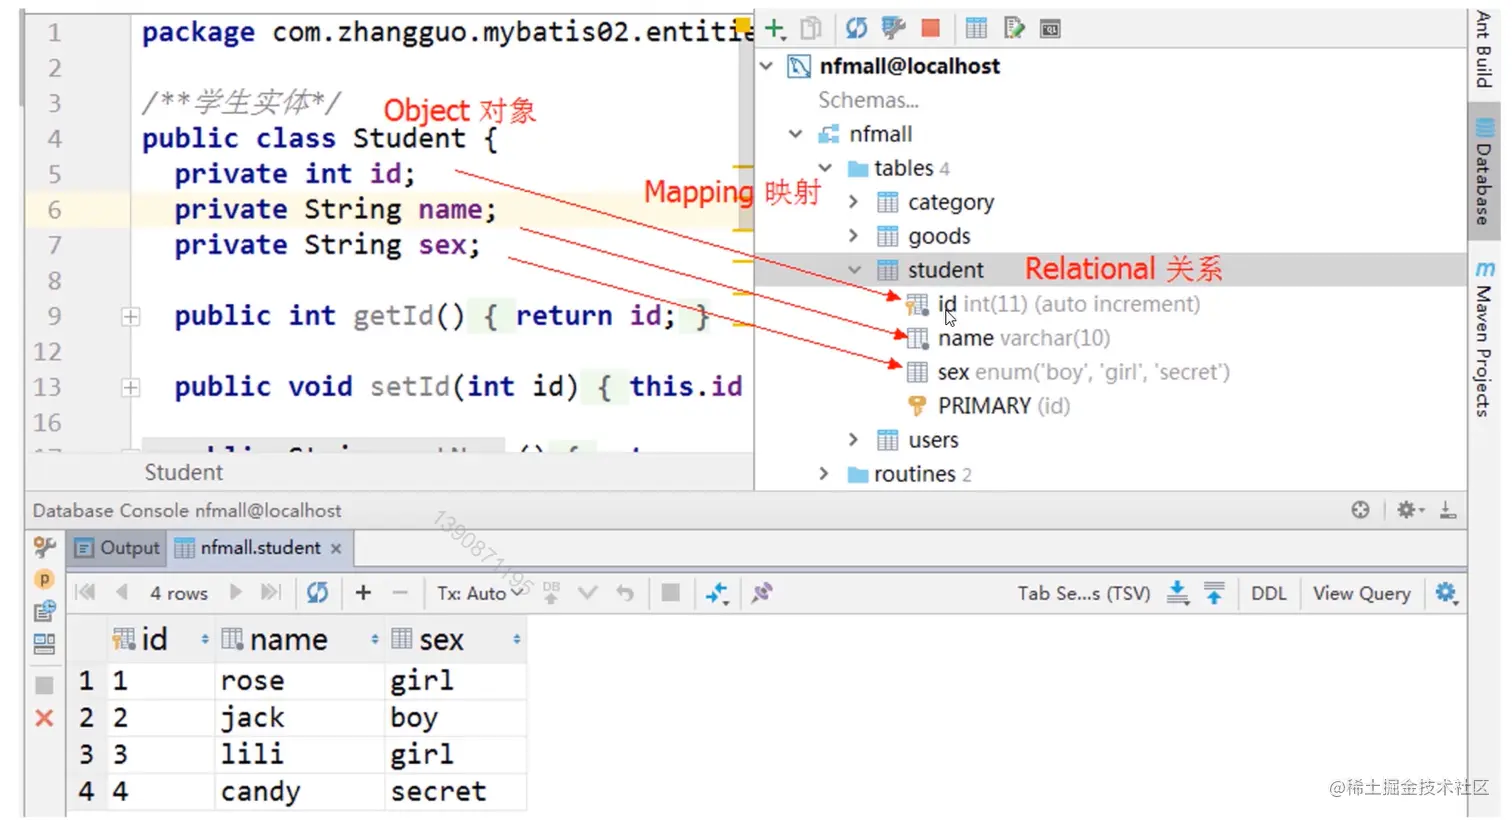The width and height of the screenshot is (1512, 820).
Task: Collapse the nfmall@localhost data source node
Action: click(767, 66)
